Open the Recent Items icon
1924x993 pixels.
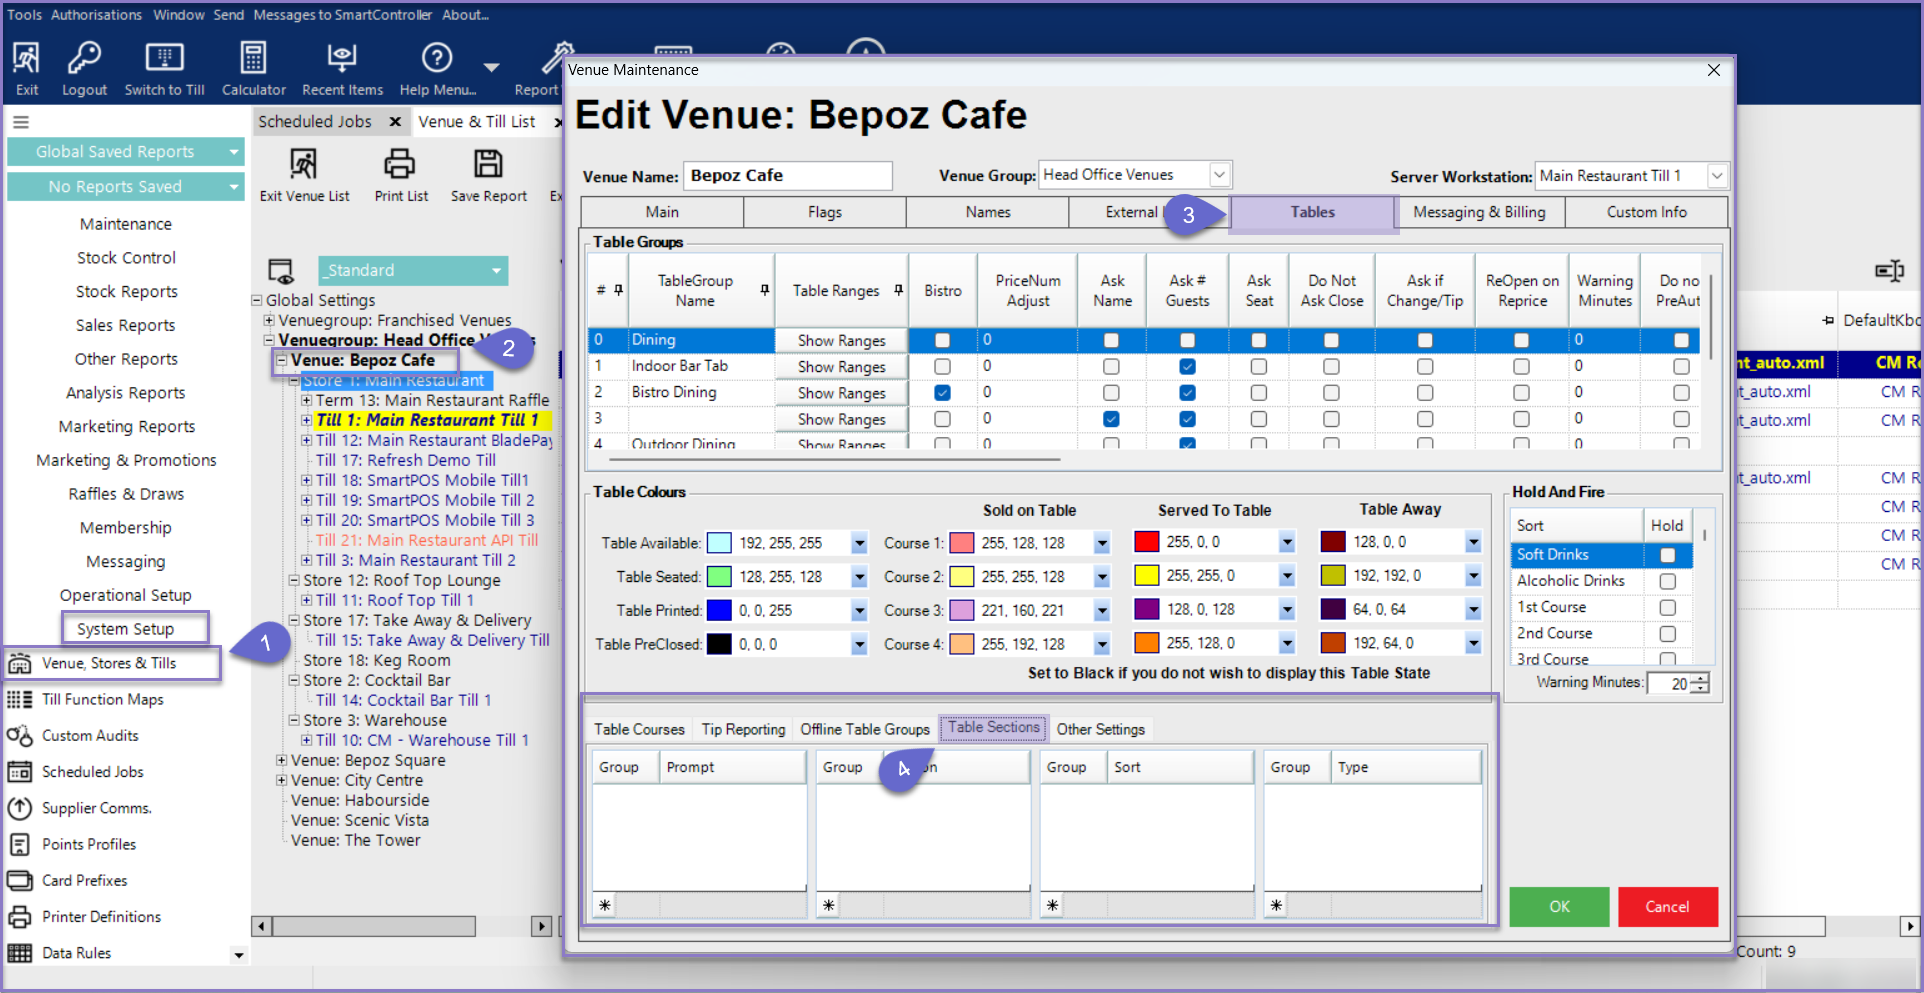pos(342,59)
